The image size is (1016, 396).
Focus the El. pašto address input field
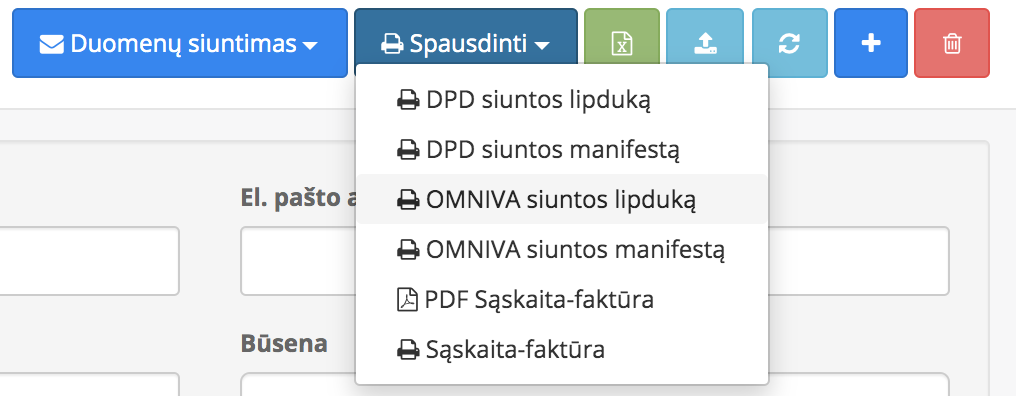[x=594, y=261]
